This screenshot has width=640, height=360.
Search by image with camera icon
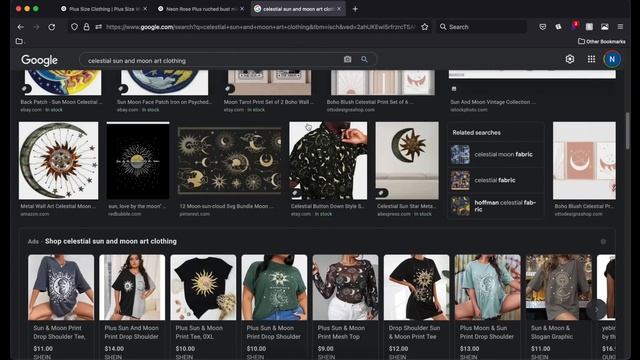tap(347, 60)
